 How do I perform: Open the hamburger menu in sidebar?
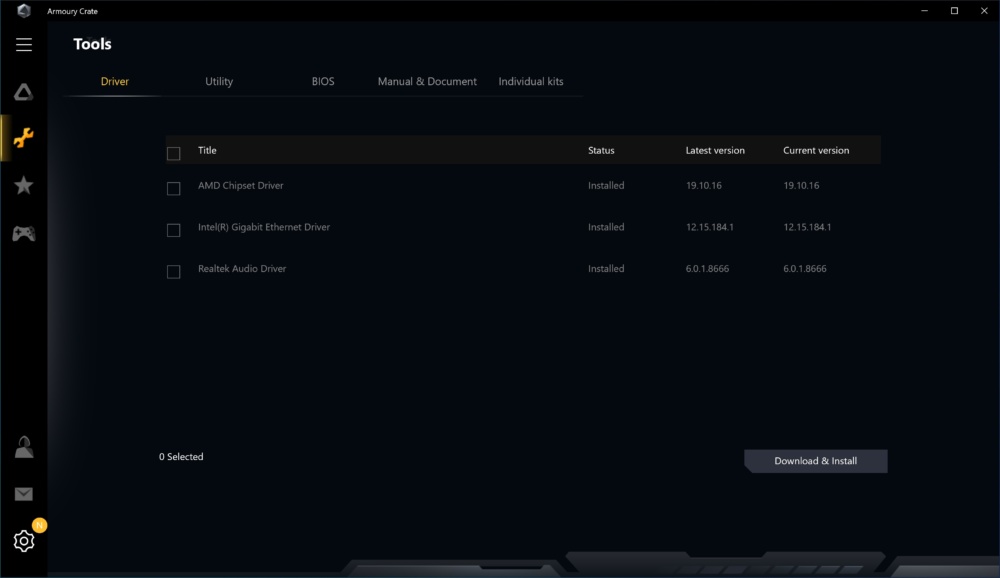click(24, 45)
